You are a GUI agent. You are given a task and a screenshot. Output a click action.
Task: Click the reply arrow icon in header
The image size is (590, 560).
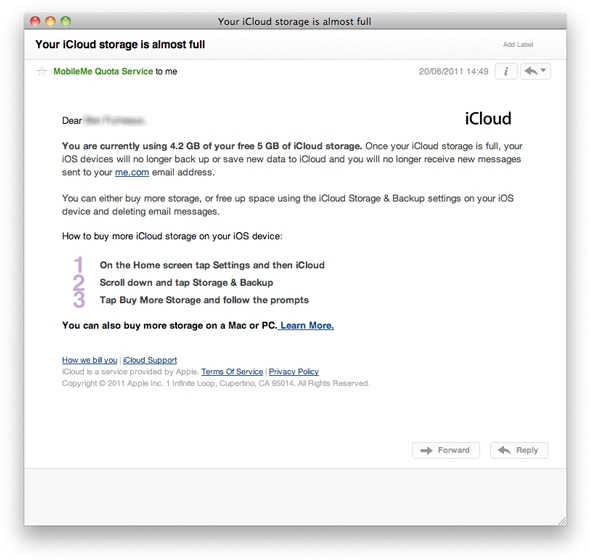(x=531, y=71)
